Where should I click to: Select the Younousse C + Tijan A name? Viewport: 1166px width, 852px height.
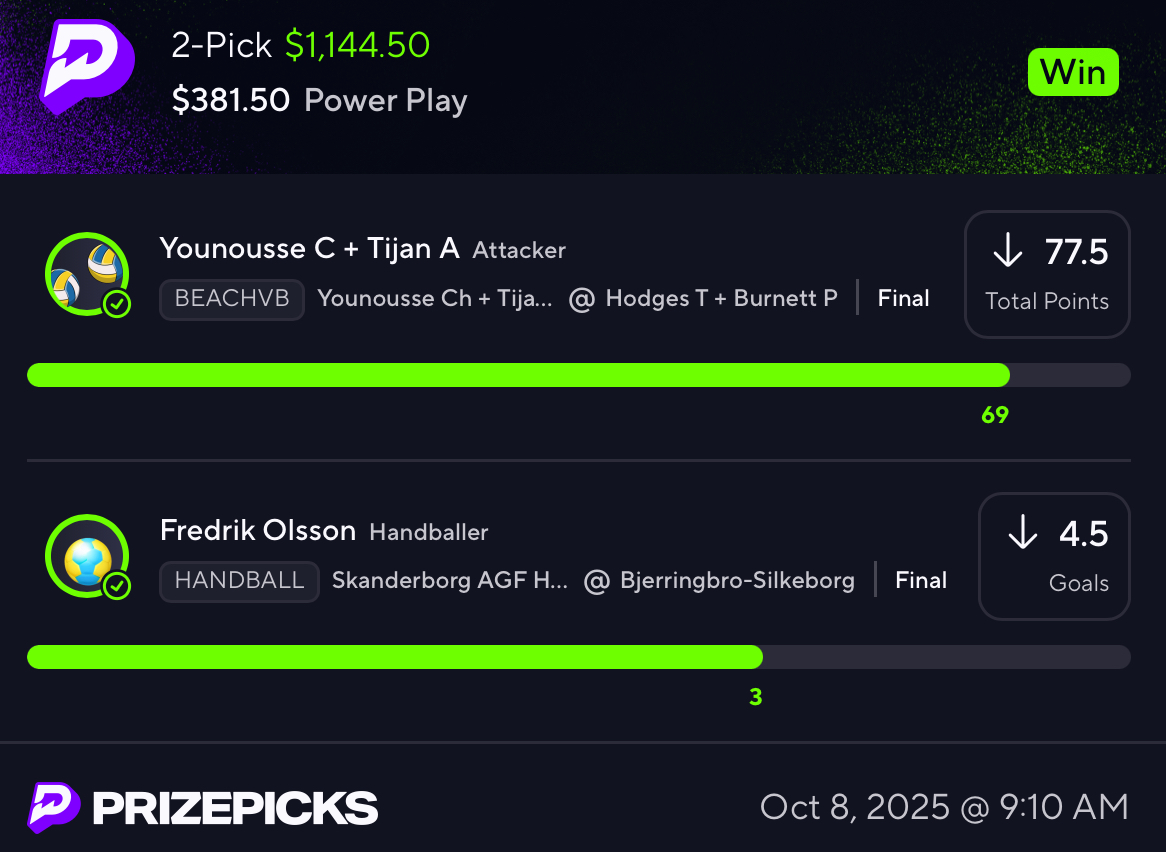[309, 248]
